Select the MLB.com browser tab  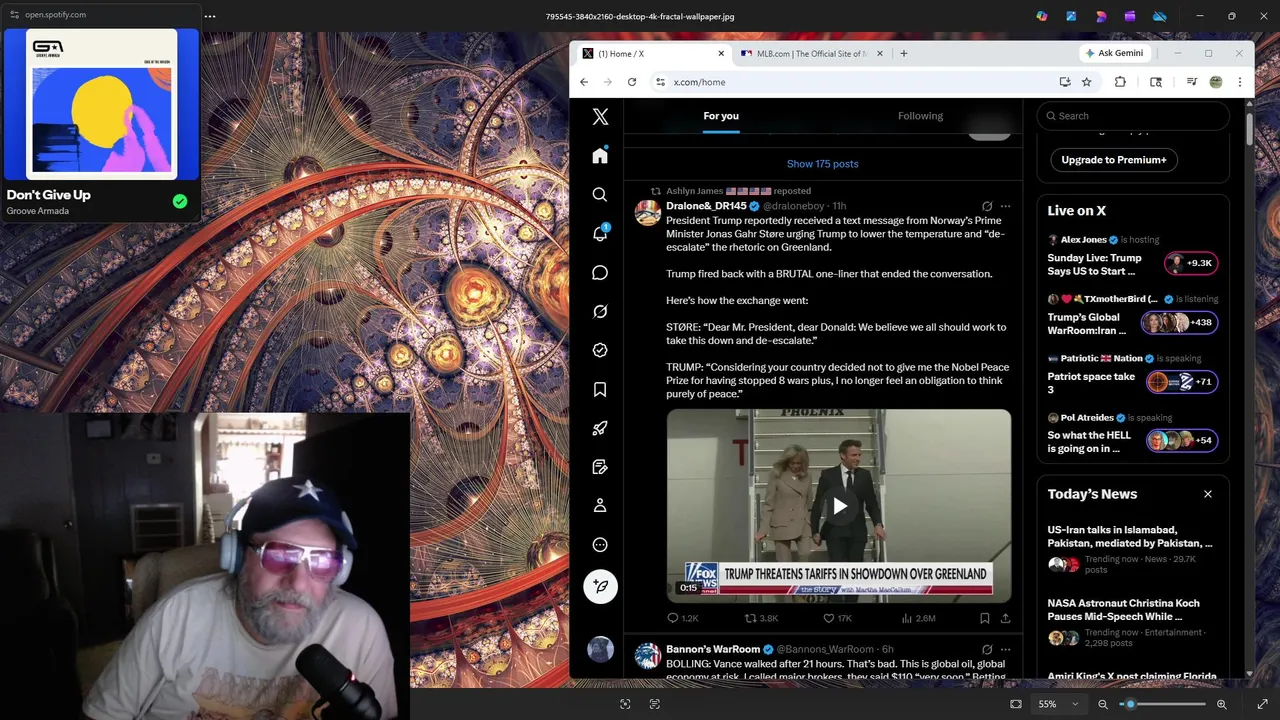812,54
